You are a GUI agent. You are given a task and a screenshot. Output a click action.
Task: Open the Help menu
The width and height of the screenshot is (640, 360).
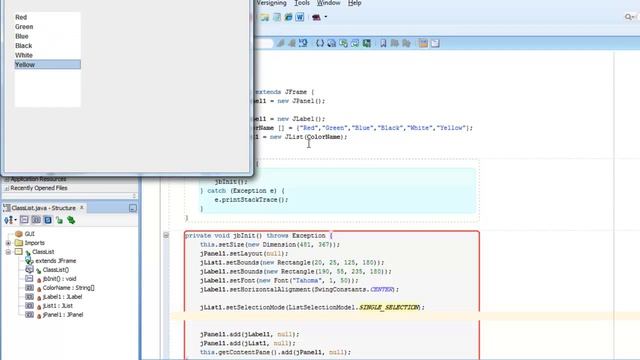(x=355, y=3)
